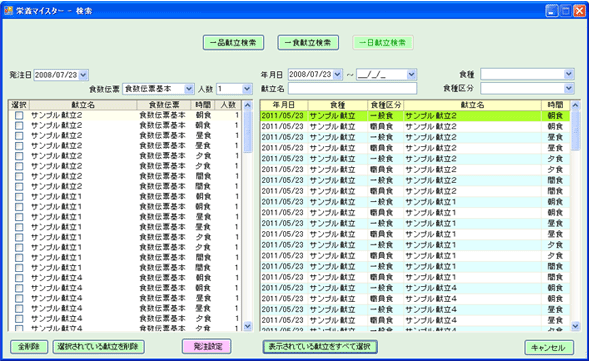This screenshot has width=590, height=361.
Task: Select 一般食 サンプル献立4 朝食 row
Action: click(x=415, y=288)
